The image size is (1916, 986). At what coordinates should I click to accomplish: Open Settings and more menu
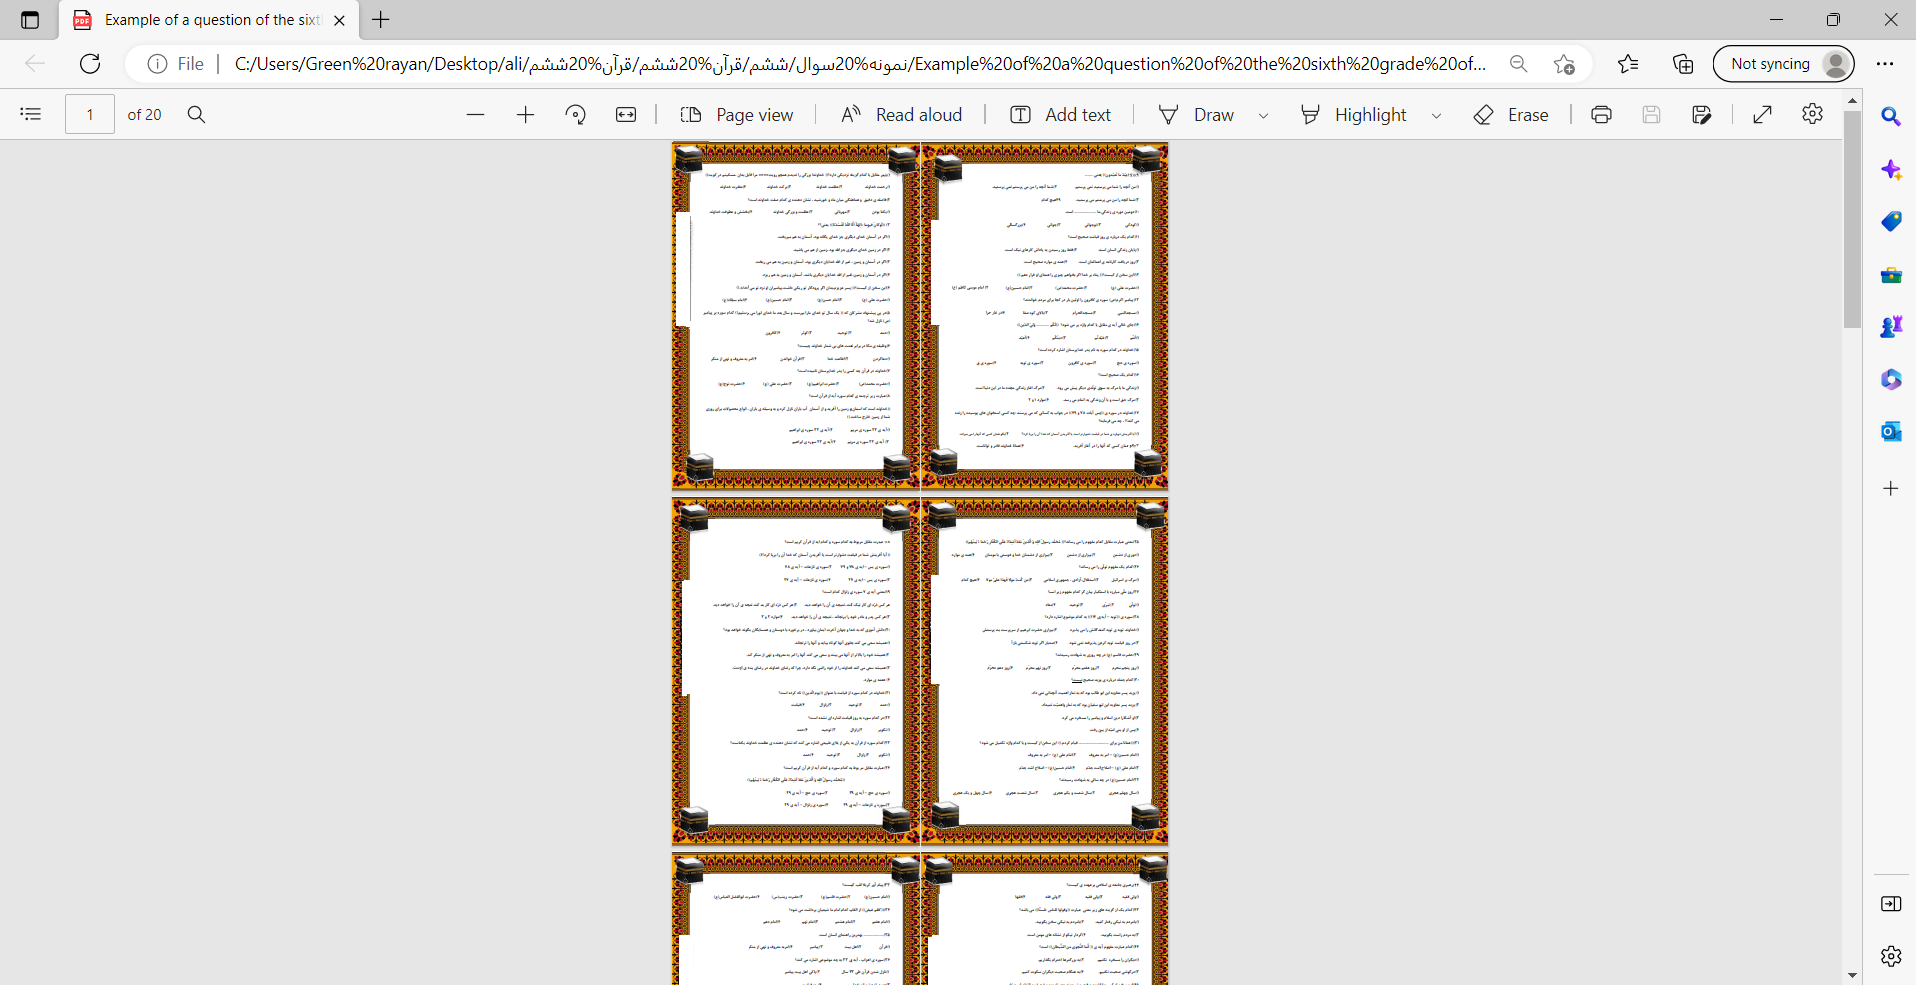tap(1885, 64)
